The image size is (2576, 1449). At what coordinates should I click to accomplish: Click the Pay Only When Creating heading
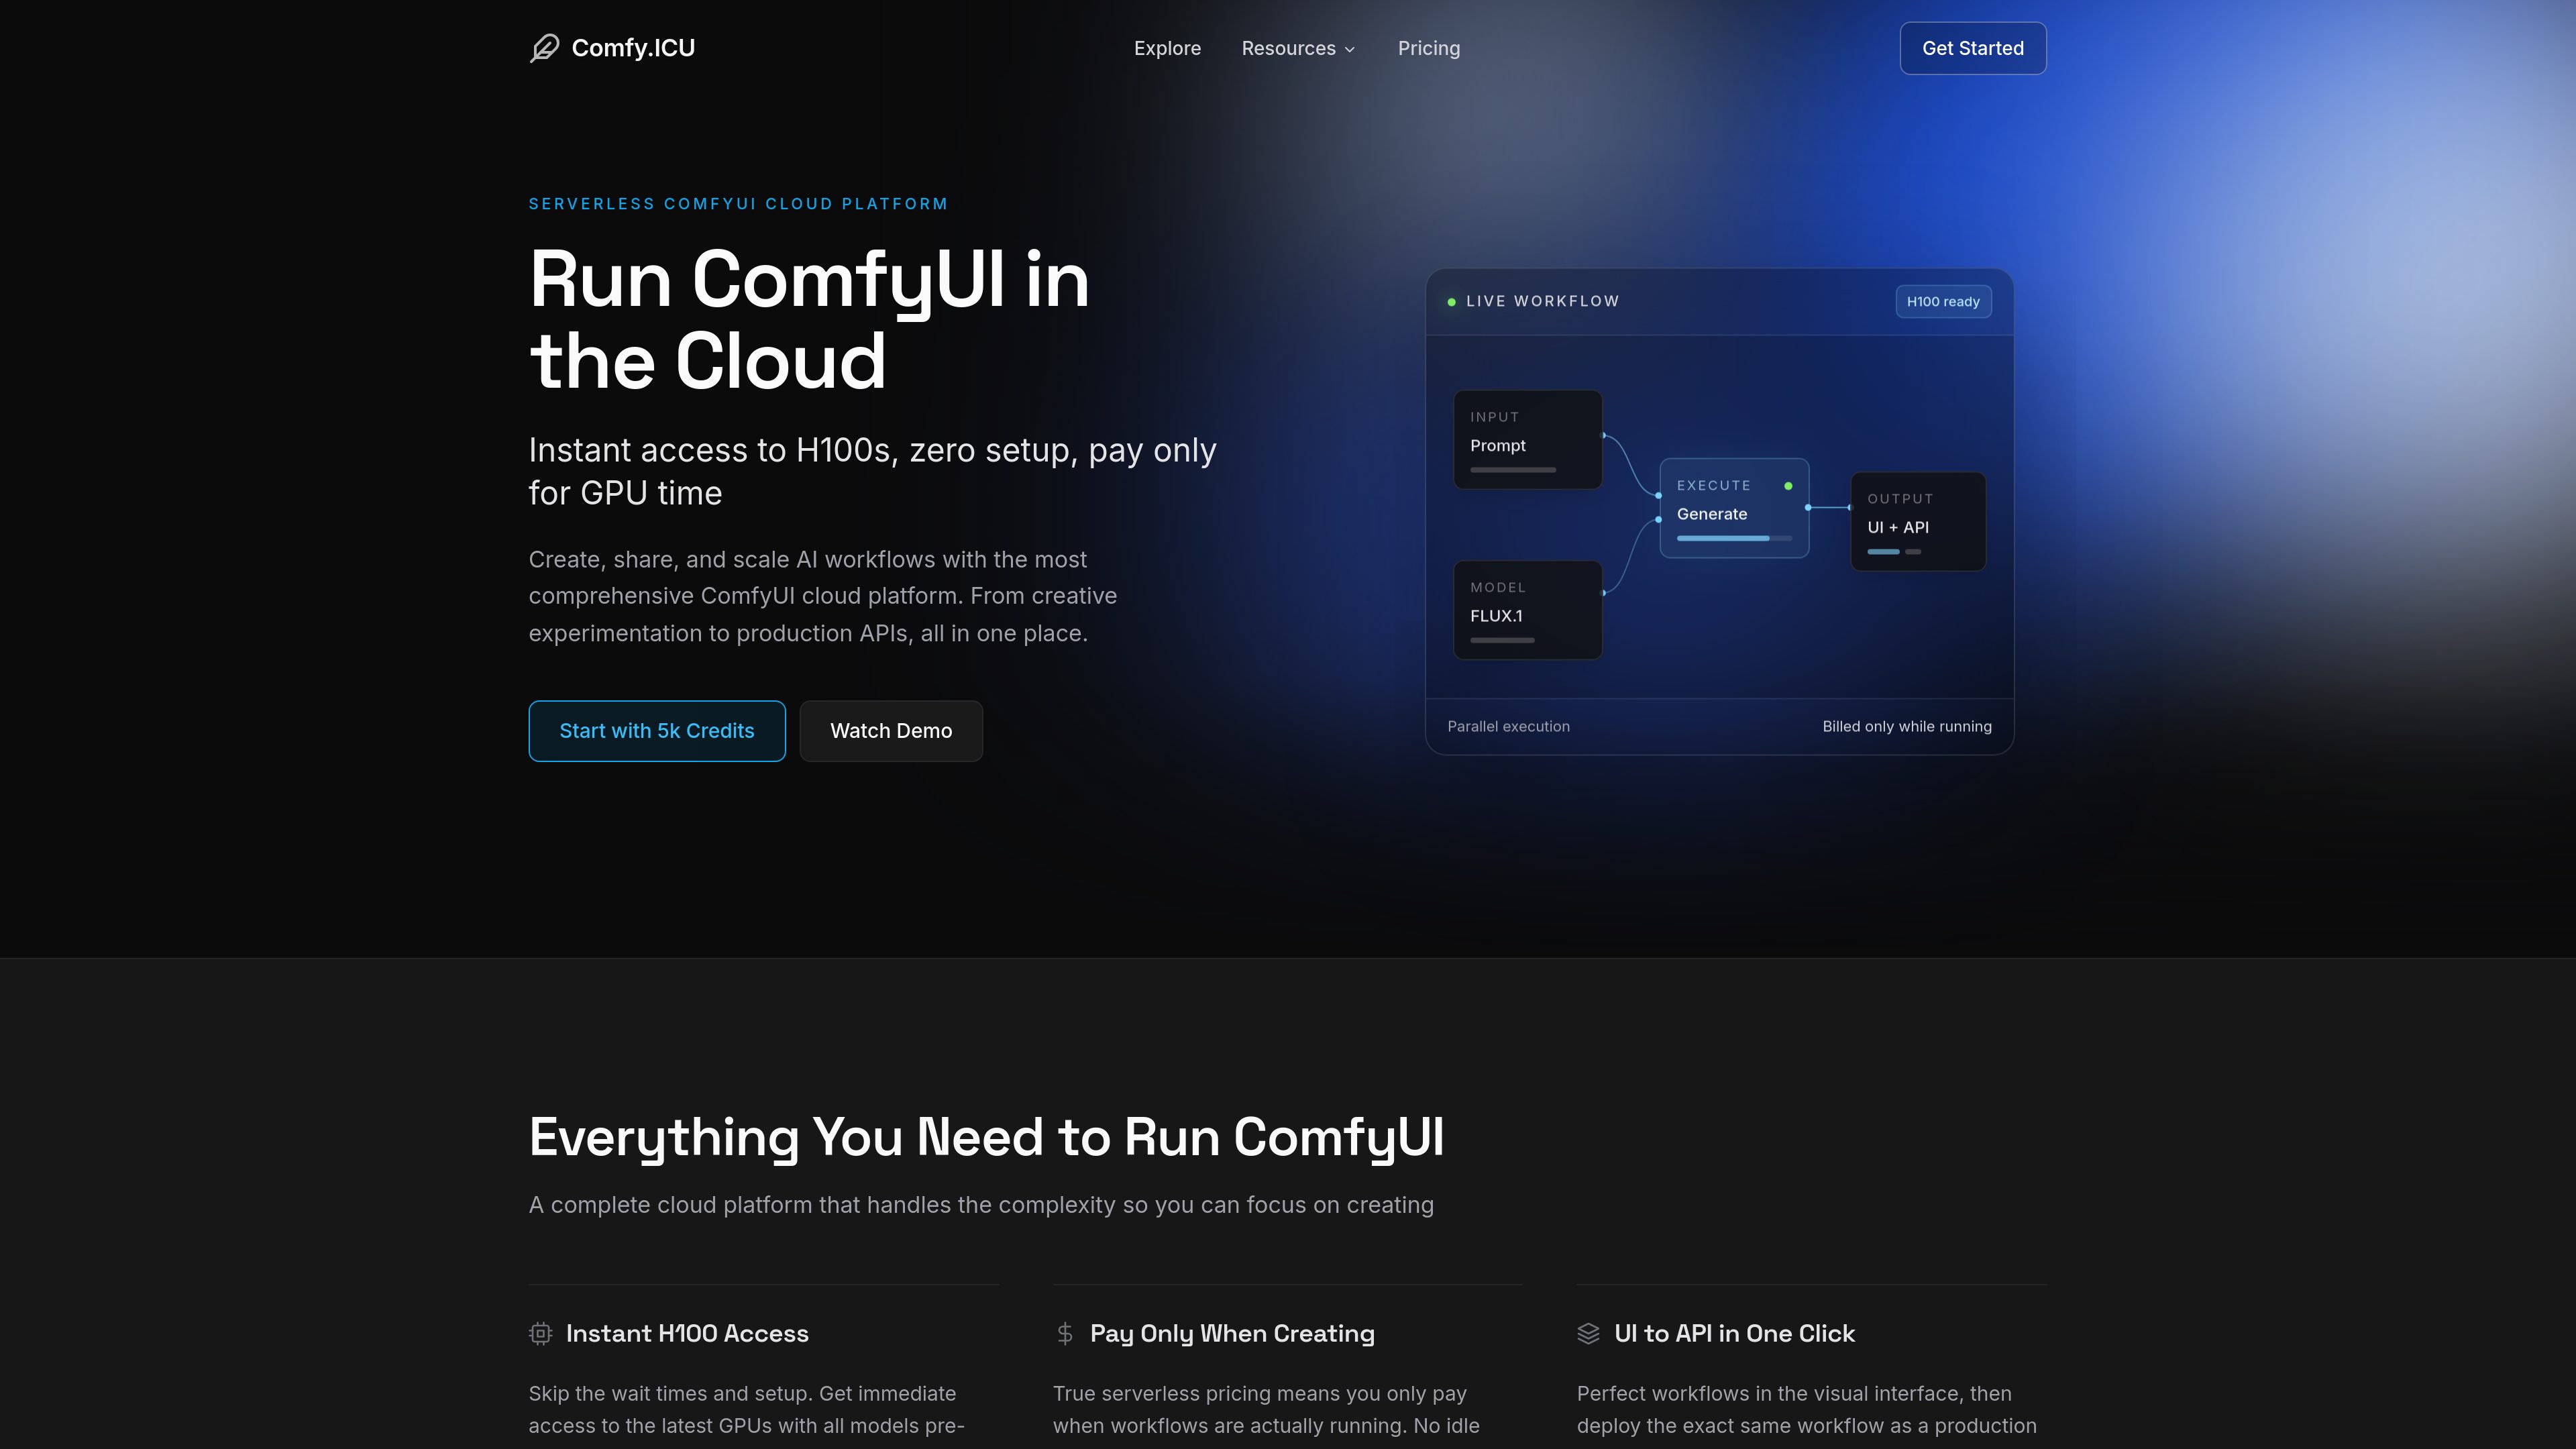coord(1232,1334)
